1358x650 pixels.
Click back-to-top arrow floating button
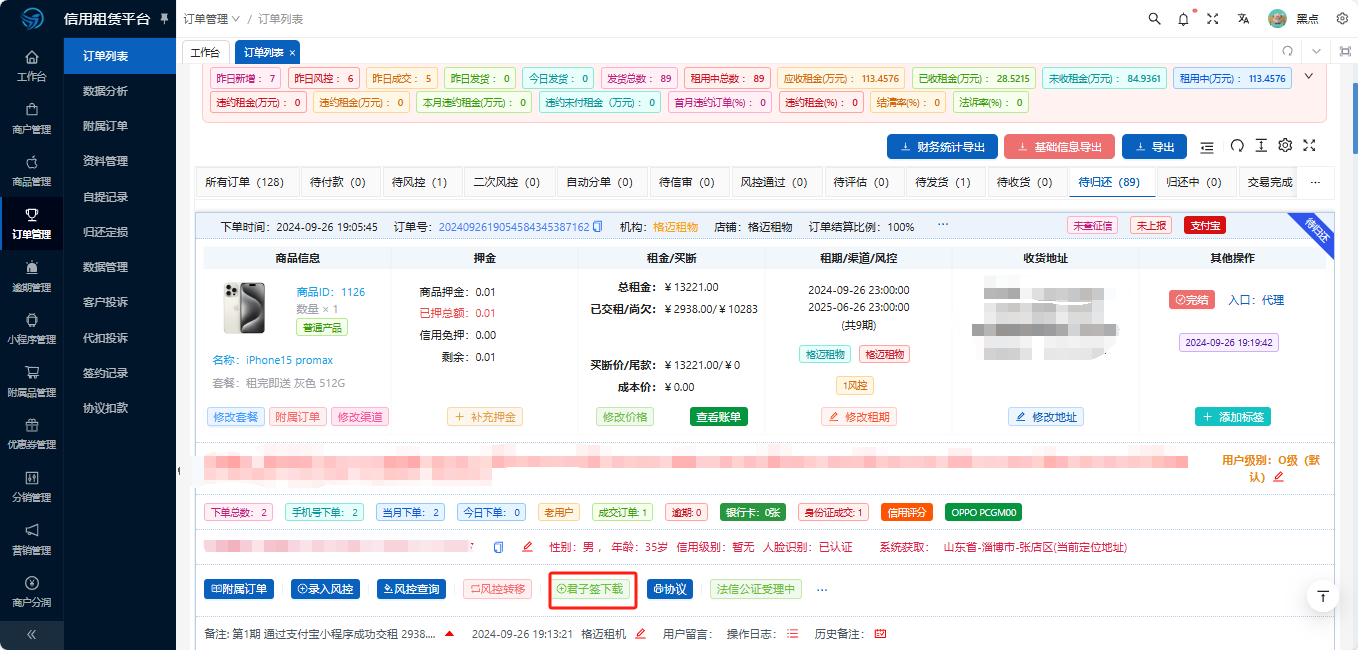(x=1323, y=596)
